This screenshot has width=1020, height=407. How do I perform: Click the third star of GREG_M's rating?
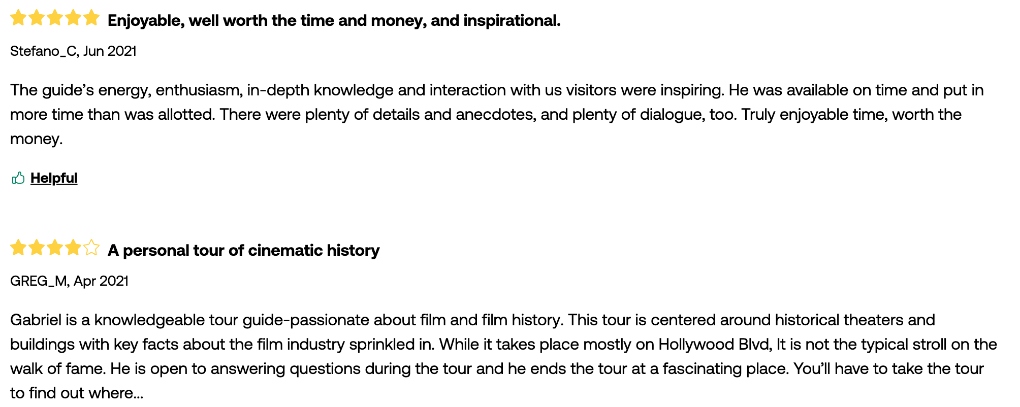coord(55,248)
